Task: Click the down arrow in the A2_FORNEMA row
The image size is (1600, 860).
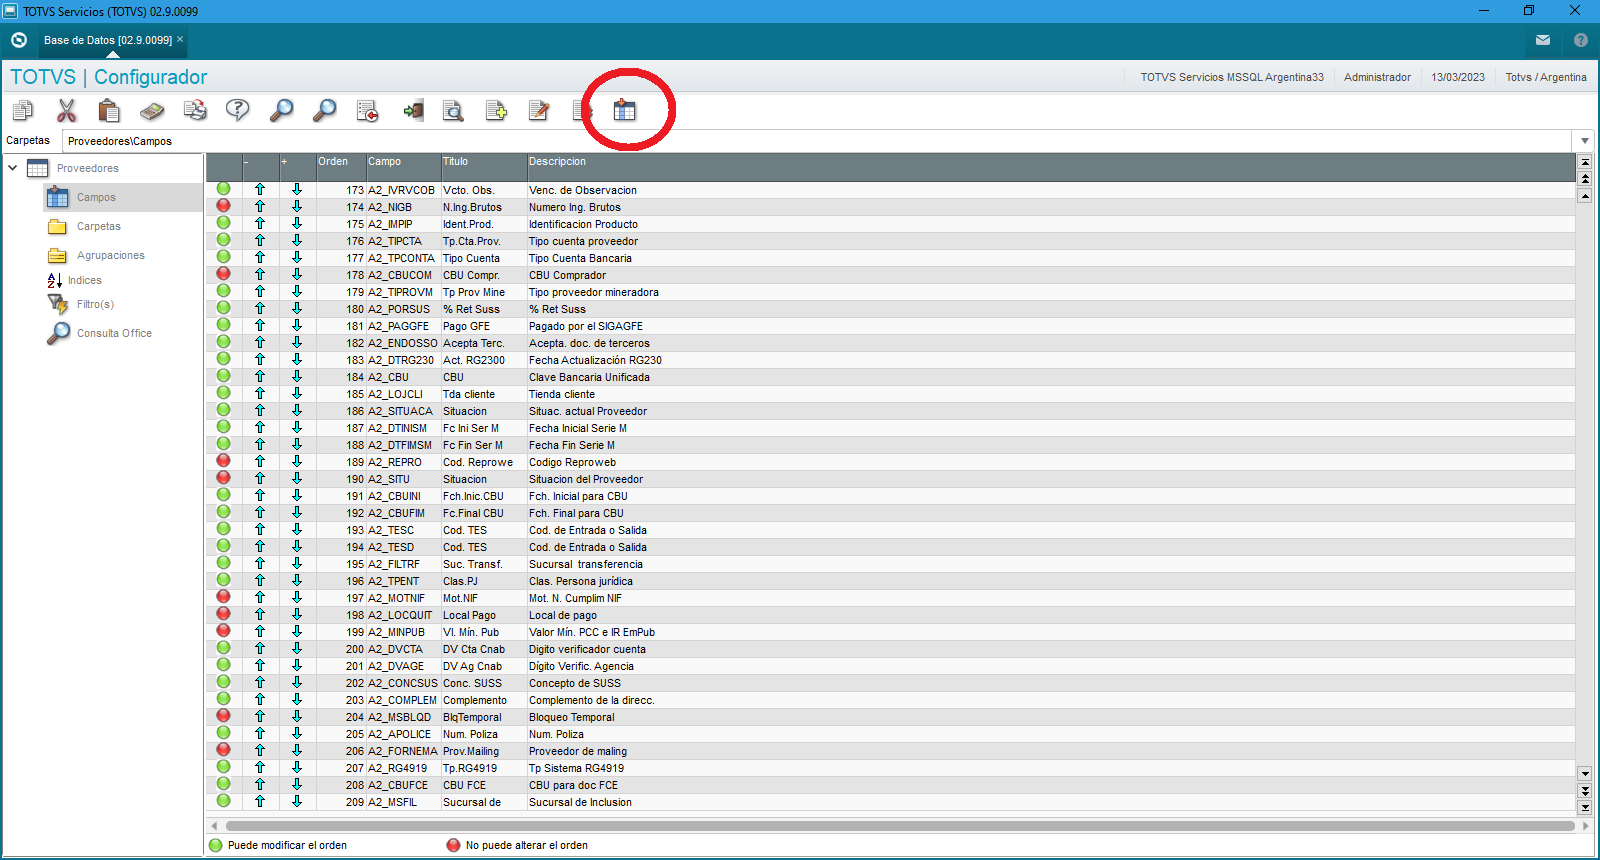Action: click(x=297, y=750)
